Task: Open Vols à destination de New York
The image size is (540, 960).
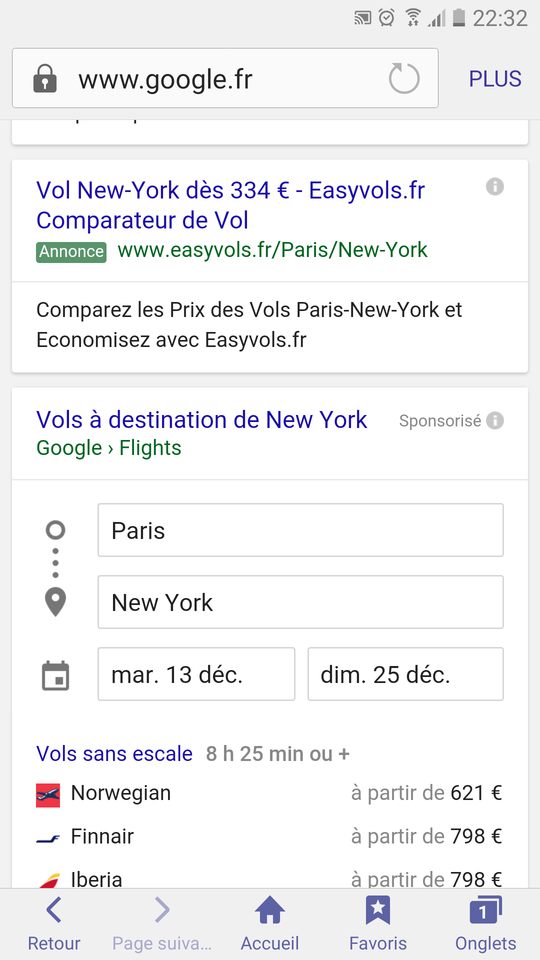Action: pyautogui.click(x=201, y=420)
